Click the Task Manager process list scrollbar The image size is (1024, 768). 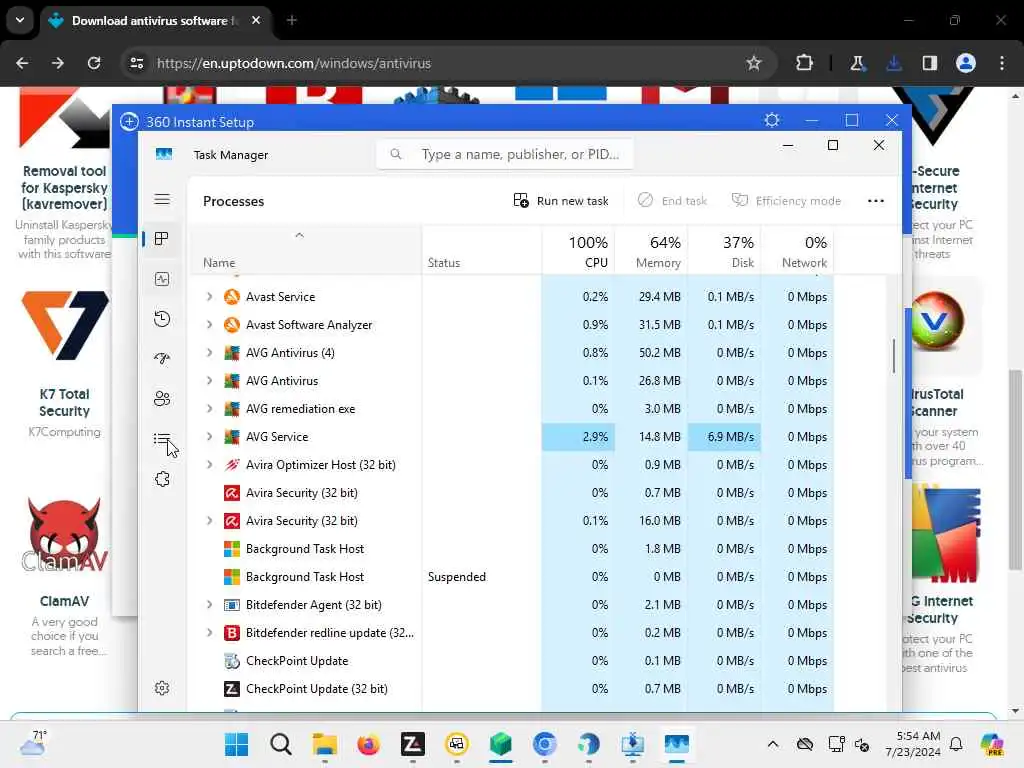point(894,357)
